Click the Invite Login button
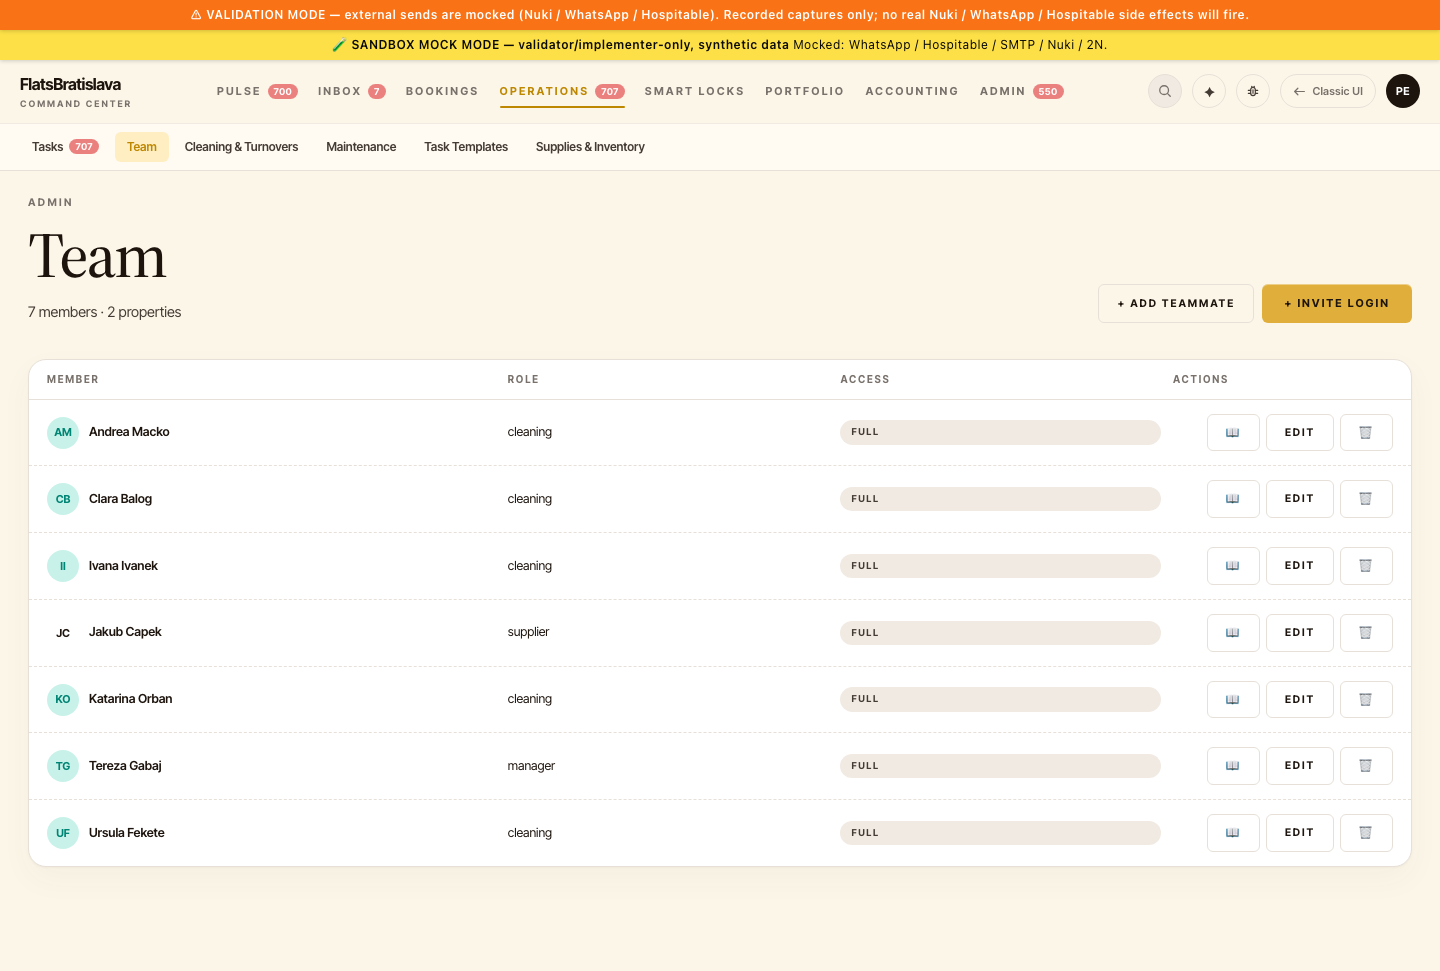 point(1337,303)
